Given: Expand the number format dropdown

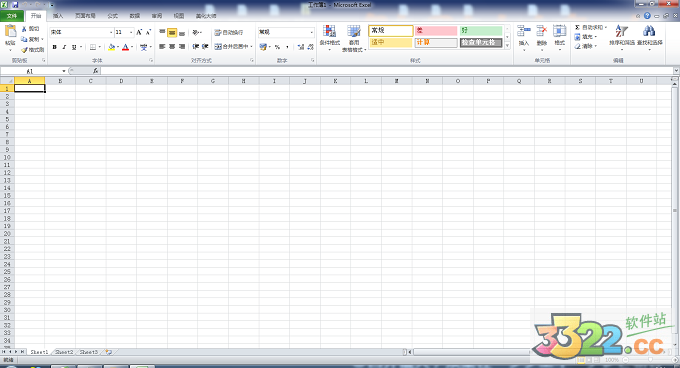Looking at the screenshot, I should (x=311, y=32).
